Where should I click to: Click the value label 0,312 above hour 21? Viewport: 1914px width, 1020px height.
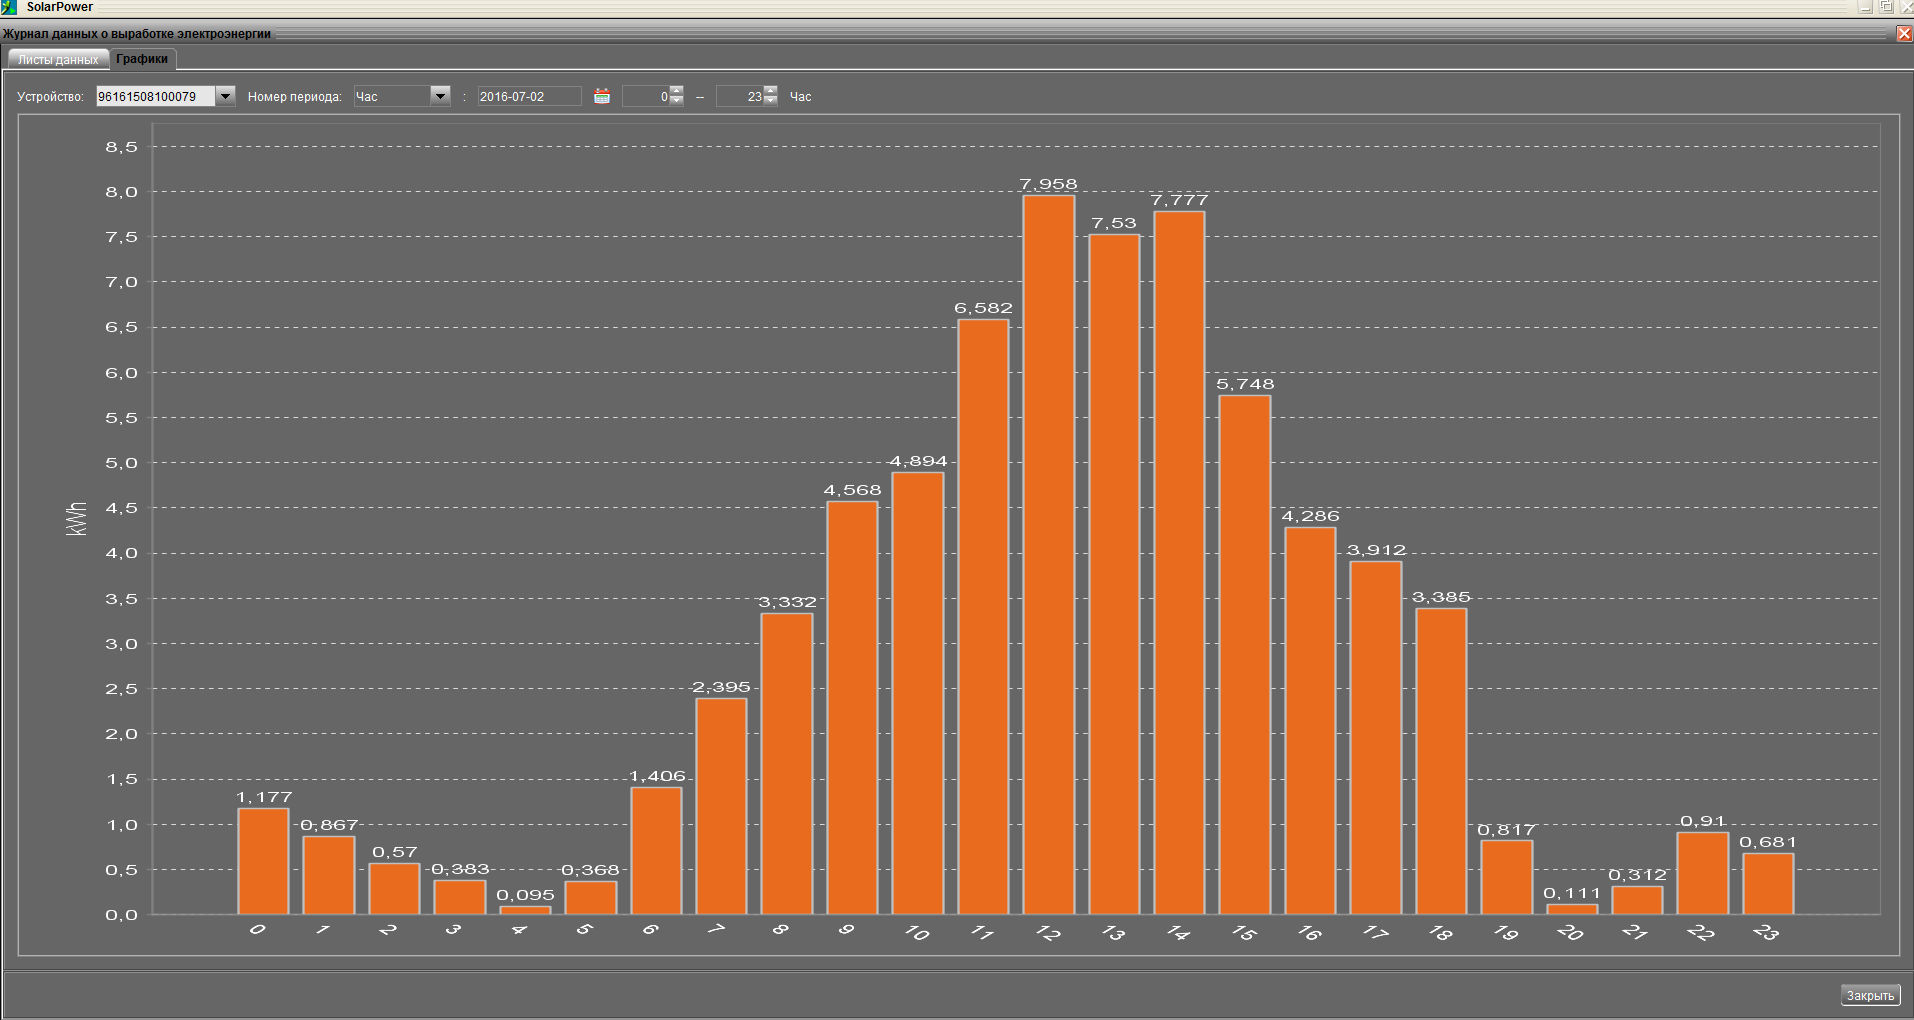pyautogui.click(x=1637, y=875)
